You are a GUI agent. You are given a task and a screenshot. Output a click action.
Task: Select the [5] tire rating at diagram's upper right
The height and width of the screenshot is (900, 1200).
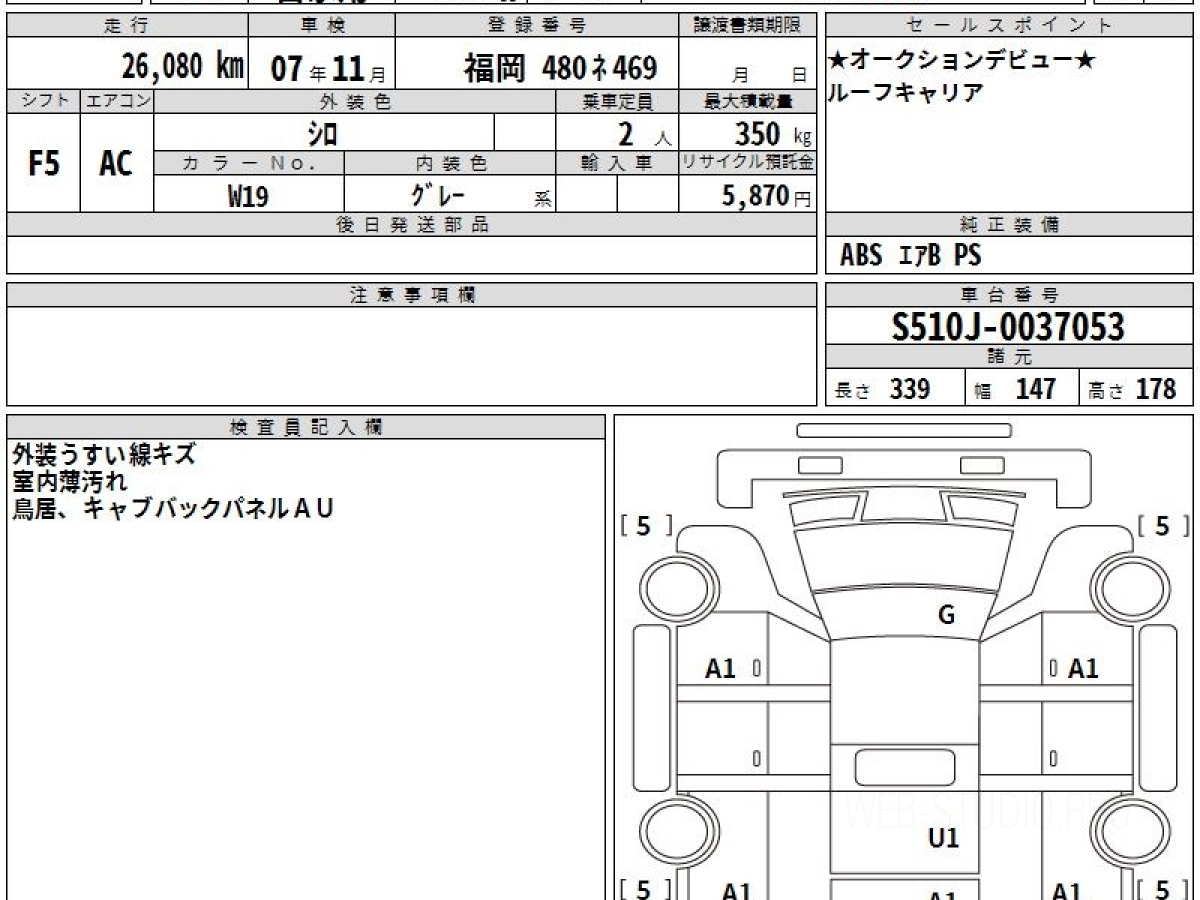tap(1164, 526)
